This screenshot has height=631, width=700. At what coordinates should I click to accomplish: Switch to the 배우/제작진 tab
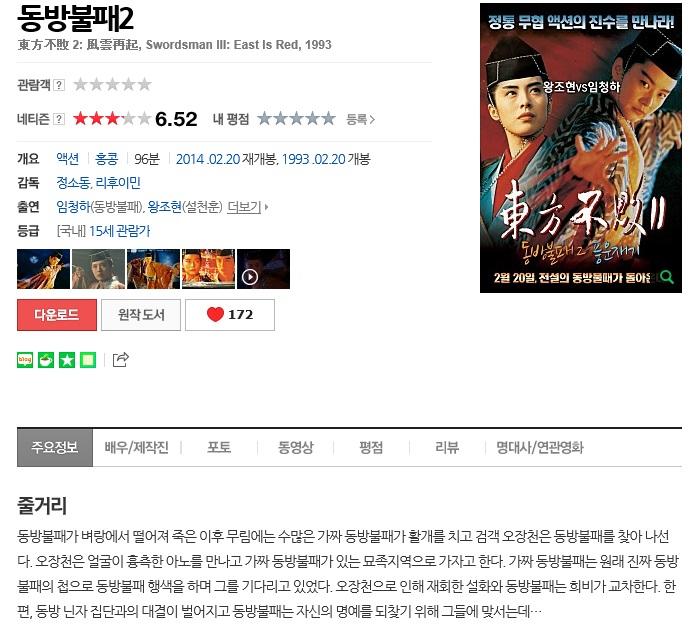[137, 447]
